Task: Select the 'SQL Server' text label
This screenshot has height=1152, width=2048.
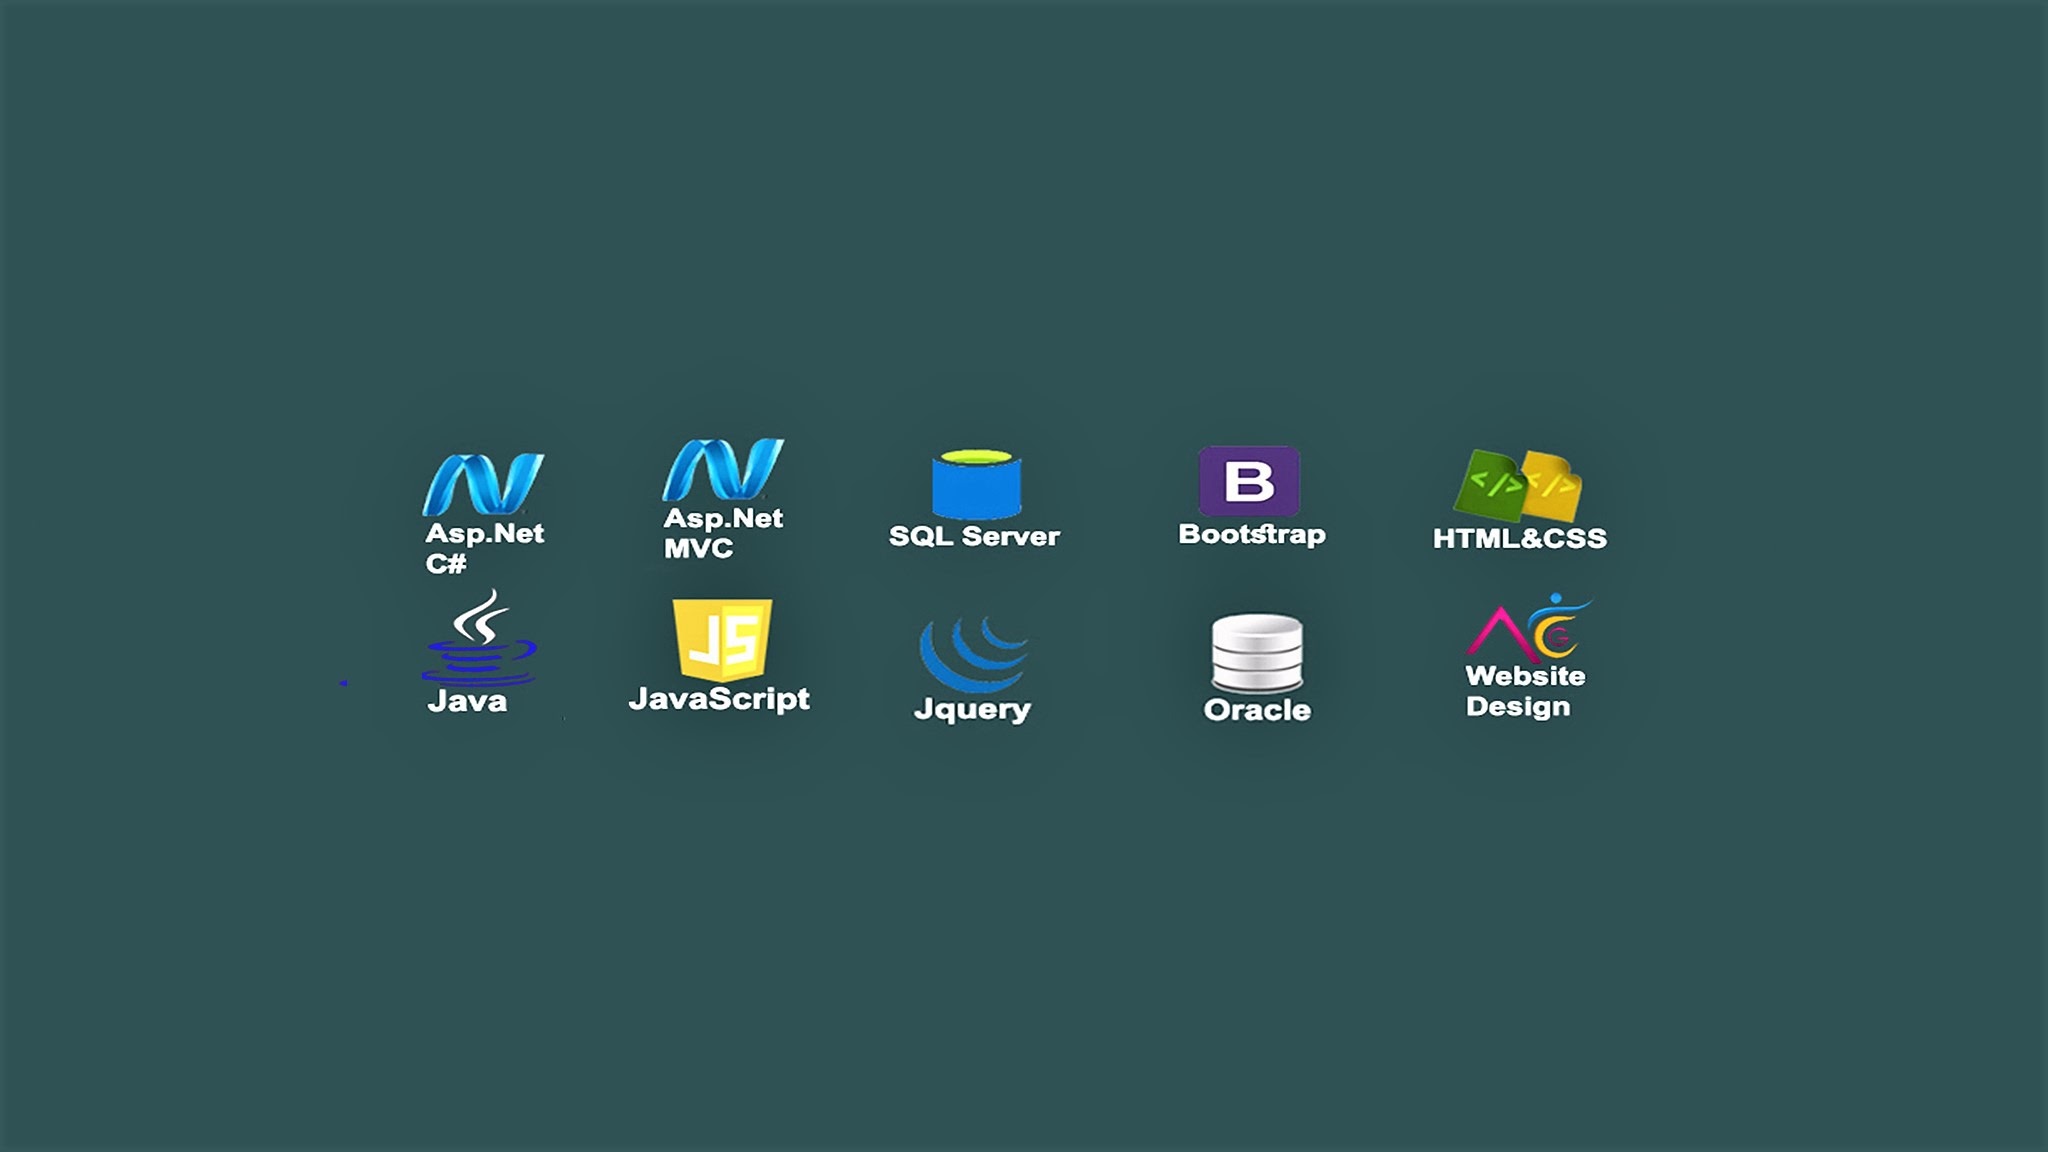Action: (x=974, y=536)
